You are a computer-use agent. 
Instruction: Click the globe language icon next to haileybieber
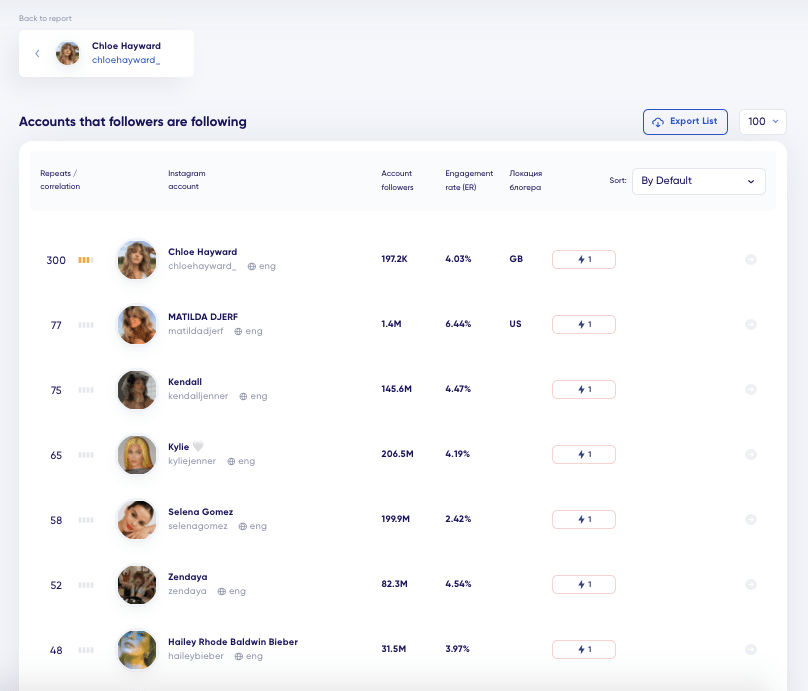(239, 656)
